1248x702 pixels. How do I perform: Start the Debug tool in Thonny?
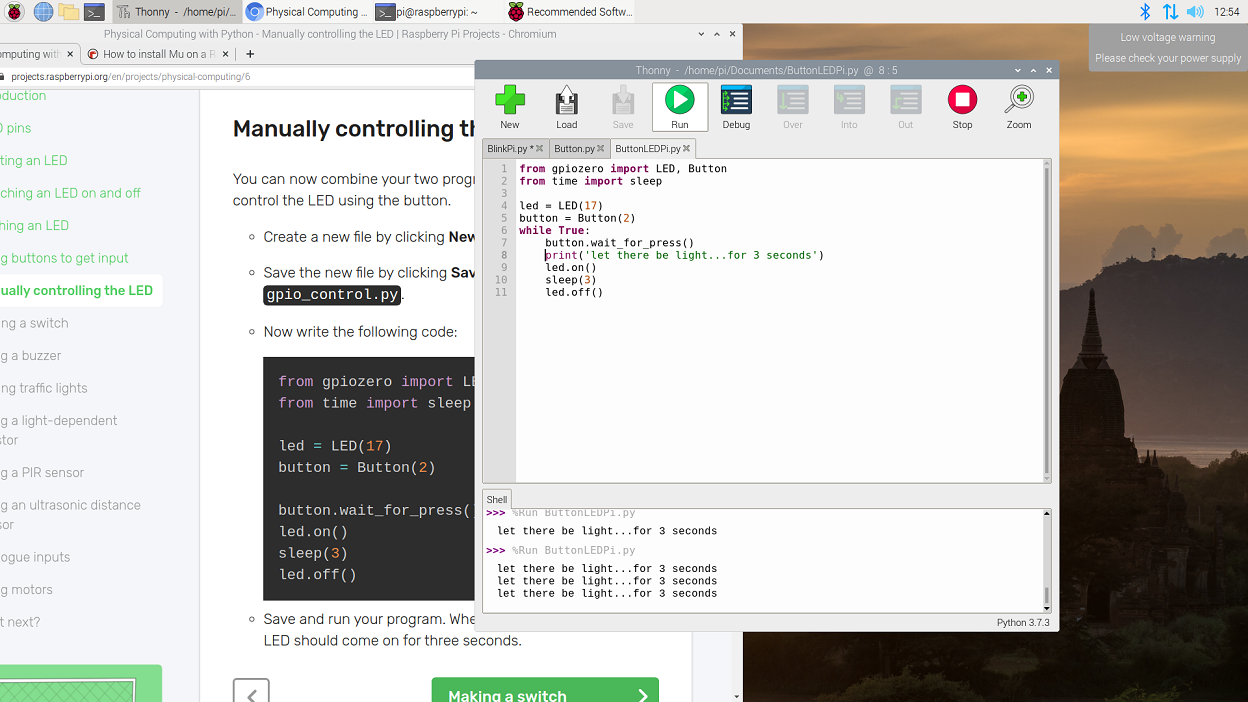click(736, 106)
